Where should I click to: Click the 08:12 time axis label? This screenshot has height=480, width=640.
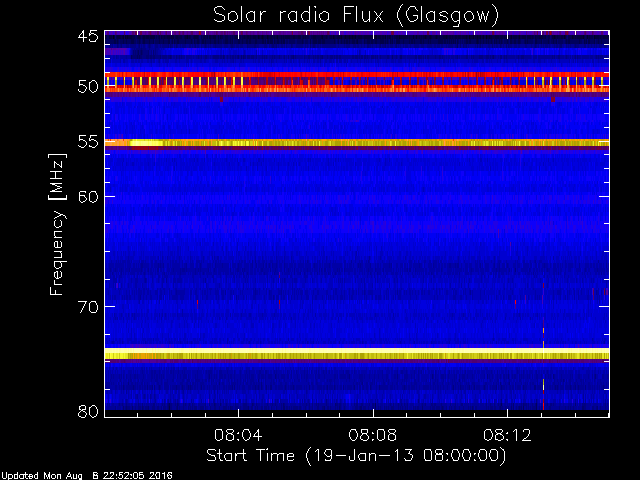pyautogui.click(x=507, y=435)
